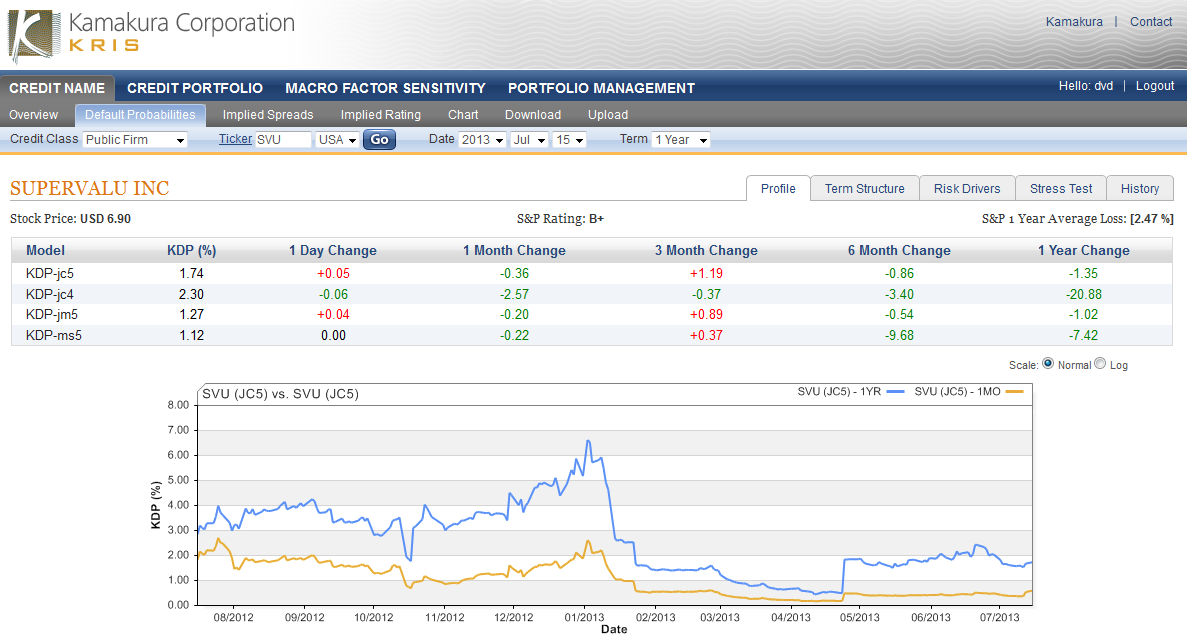Click the Model column header
Image resolution: width=1187 pixels, height=639 pixels.
(45, 251)
